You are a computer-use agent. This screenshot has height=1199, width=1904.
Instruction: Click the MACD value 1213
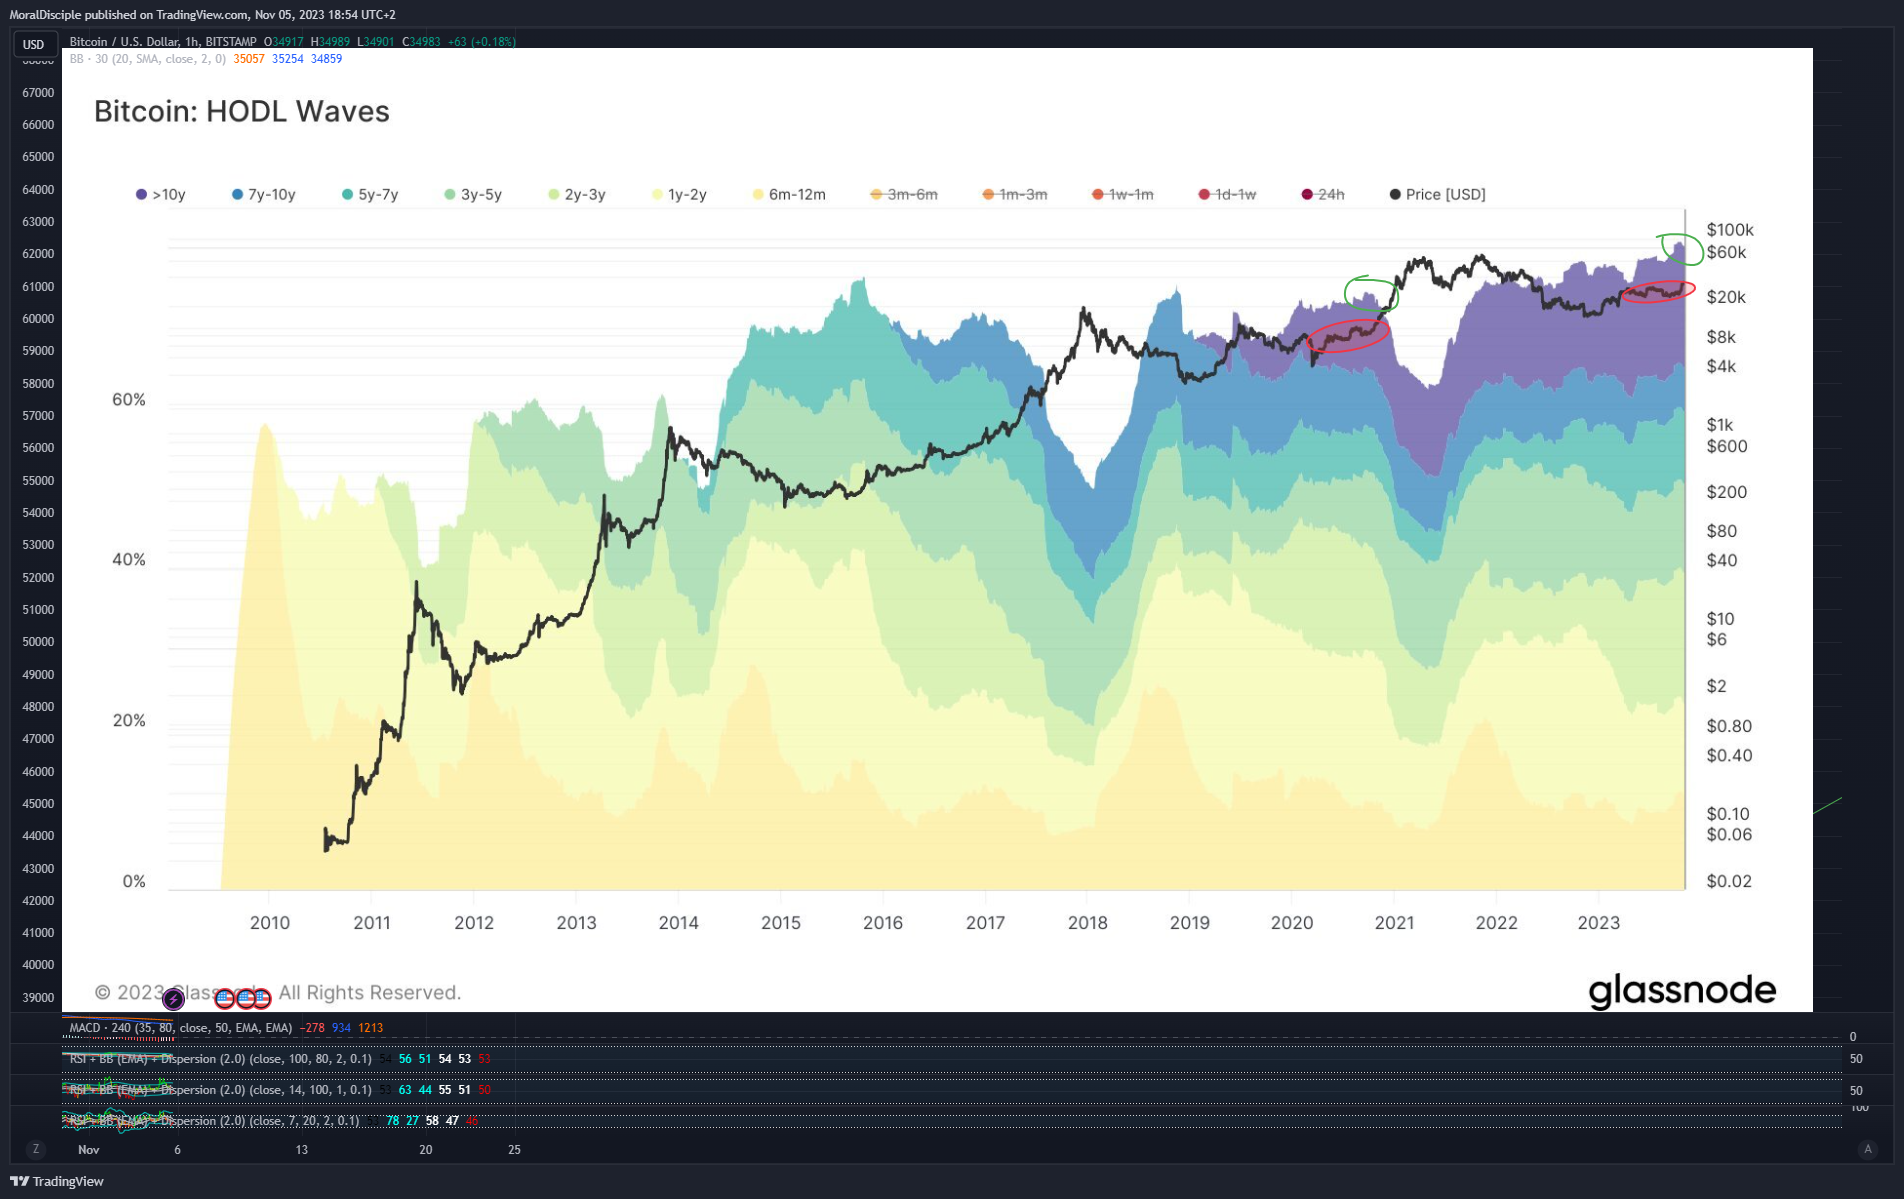coord(371,1028)
